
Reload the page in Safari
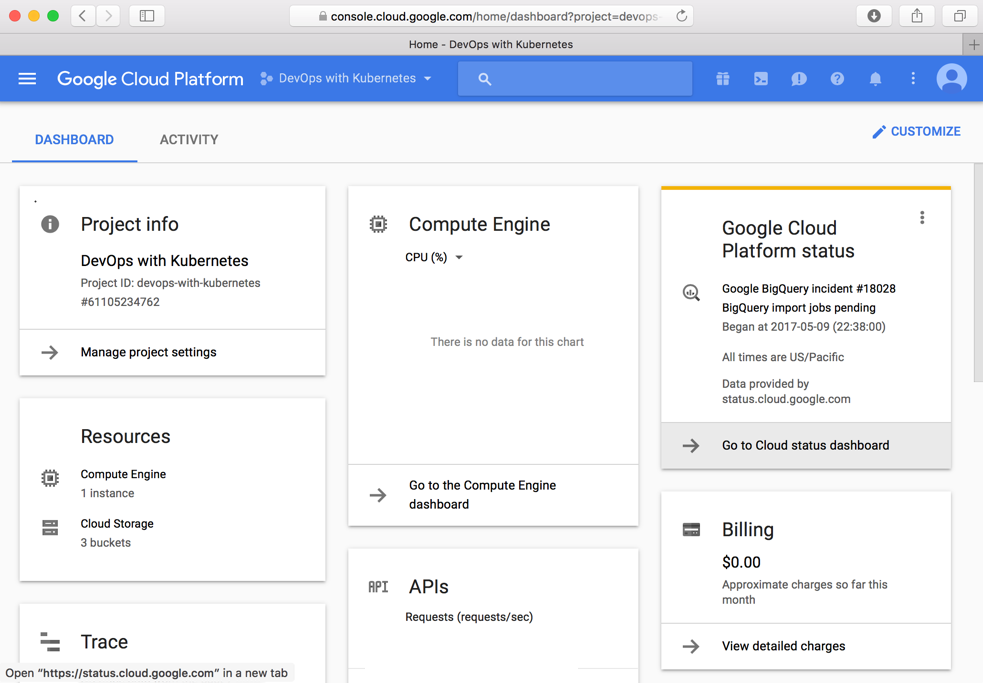pos(681,16)
